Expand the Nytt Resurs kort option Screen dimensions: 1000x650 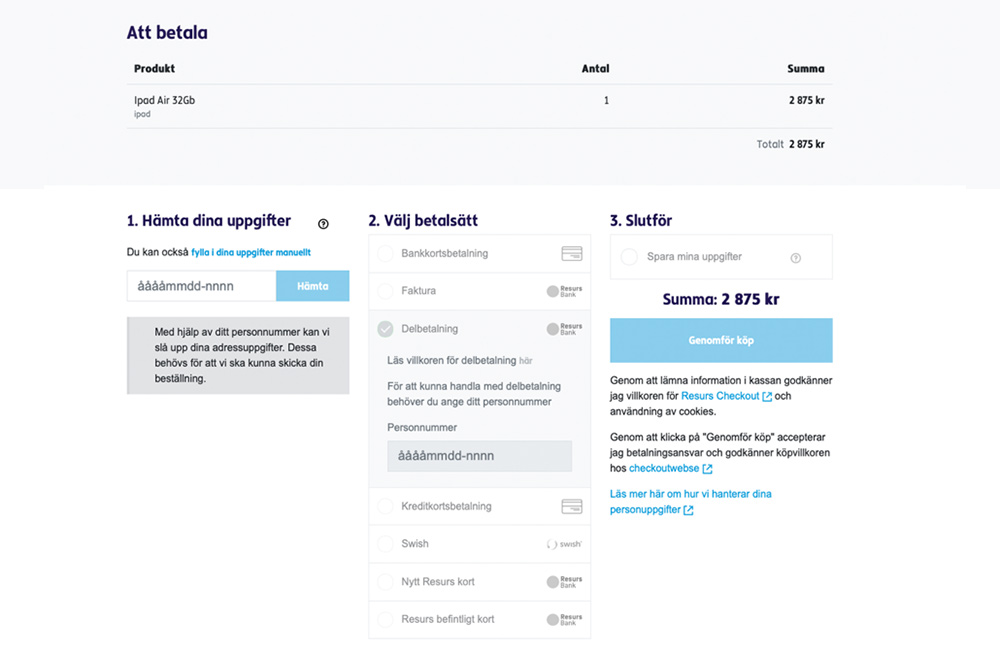point(480,582)
